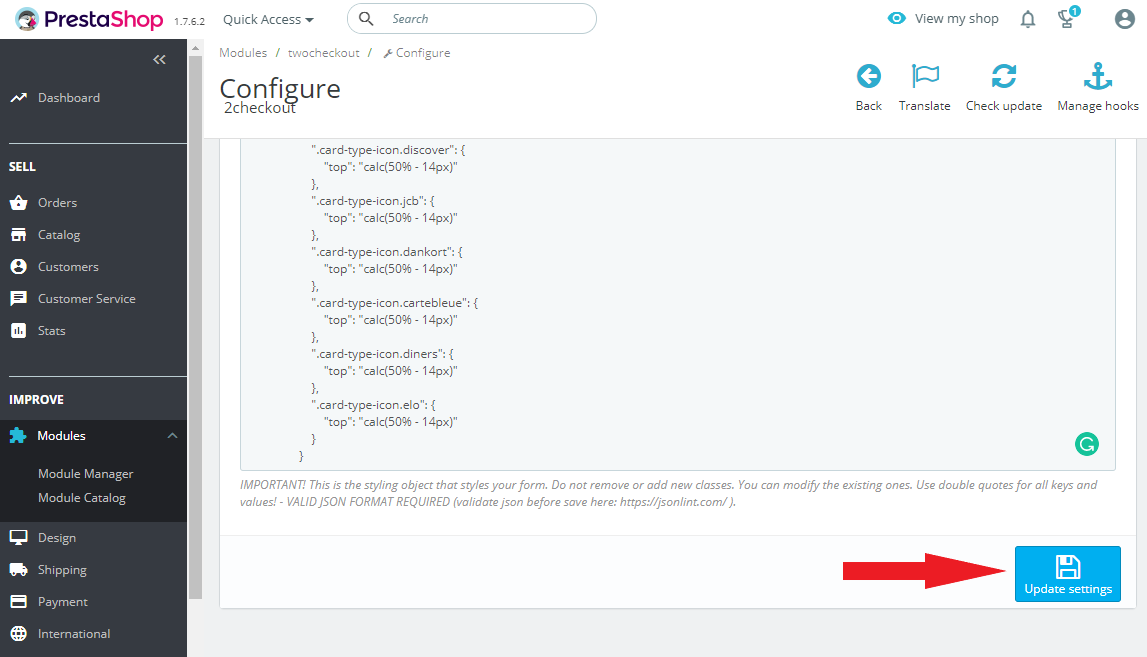Click the Payment card icon
Viewport: 1147px width, 657px height.
tap(18, 601)
